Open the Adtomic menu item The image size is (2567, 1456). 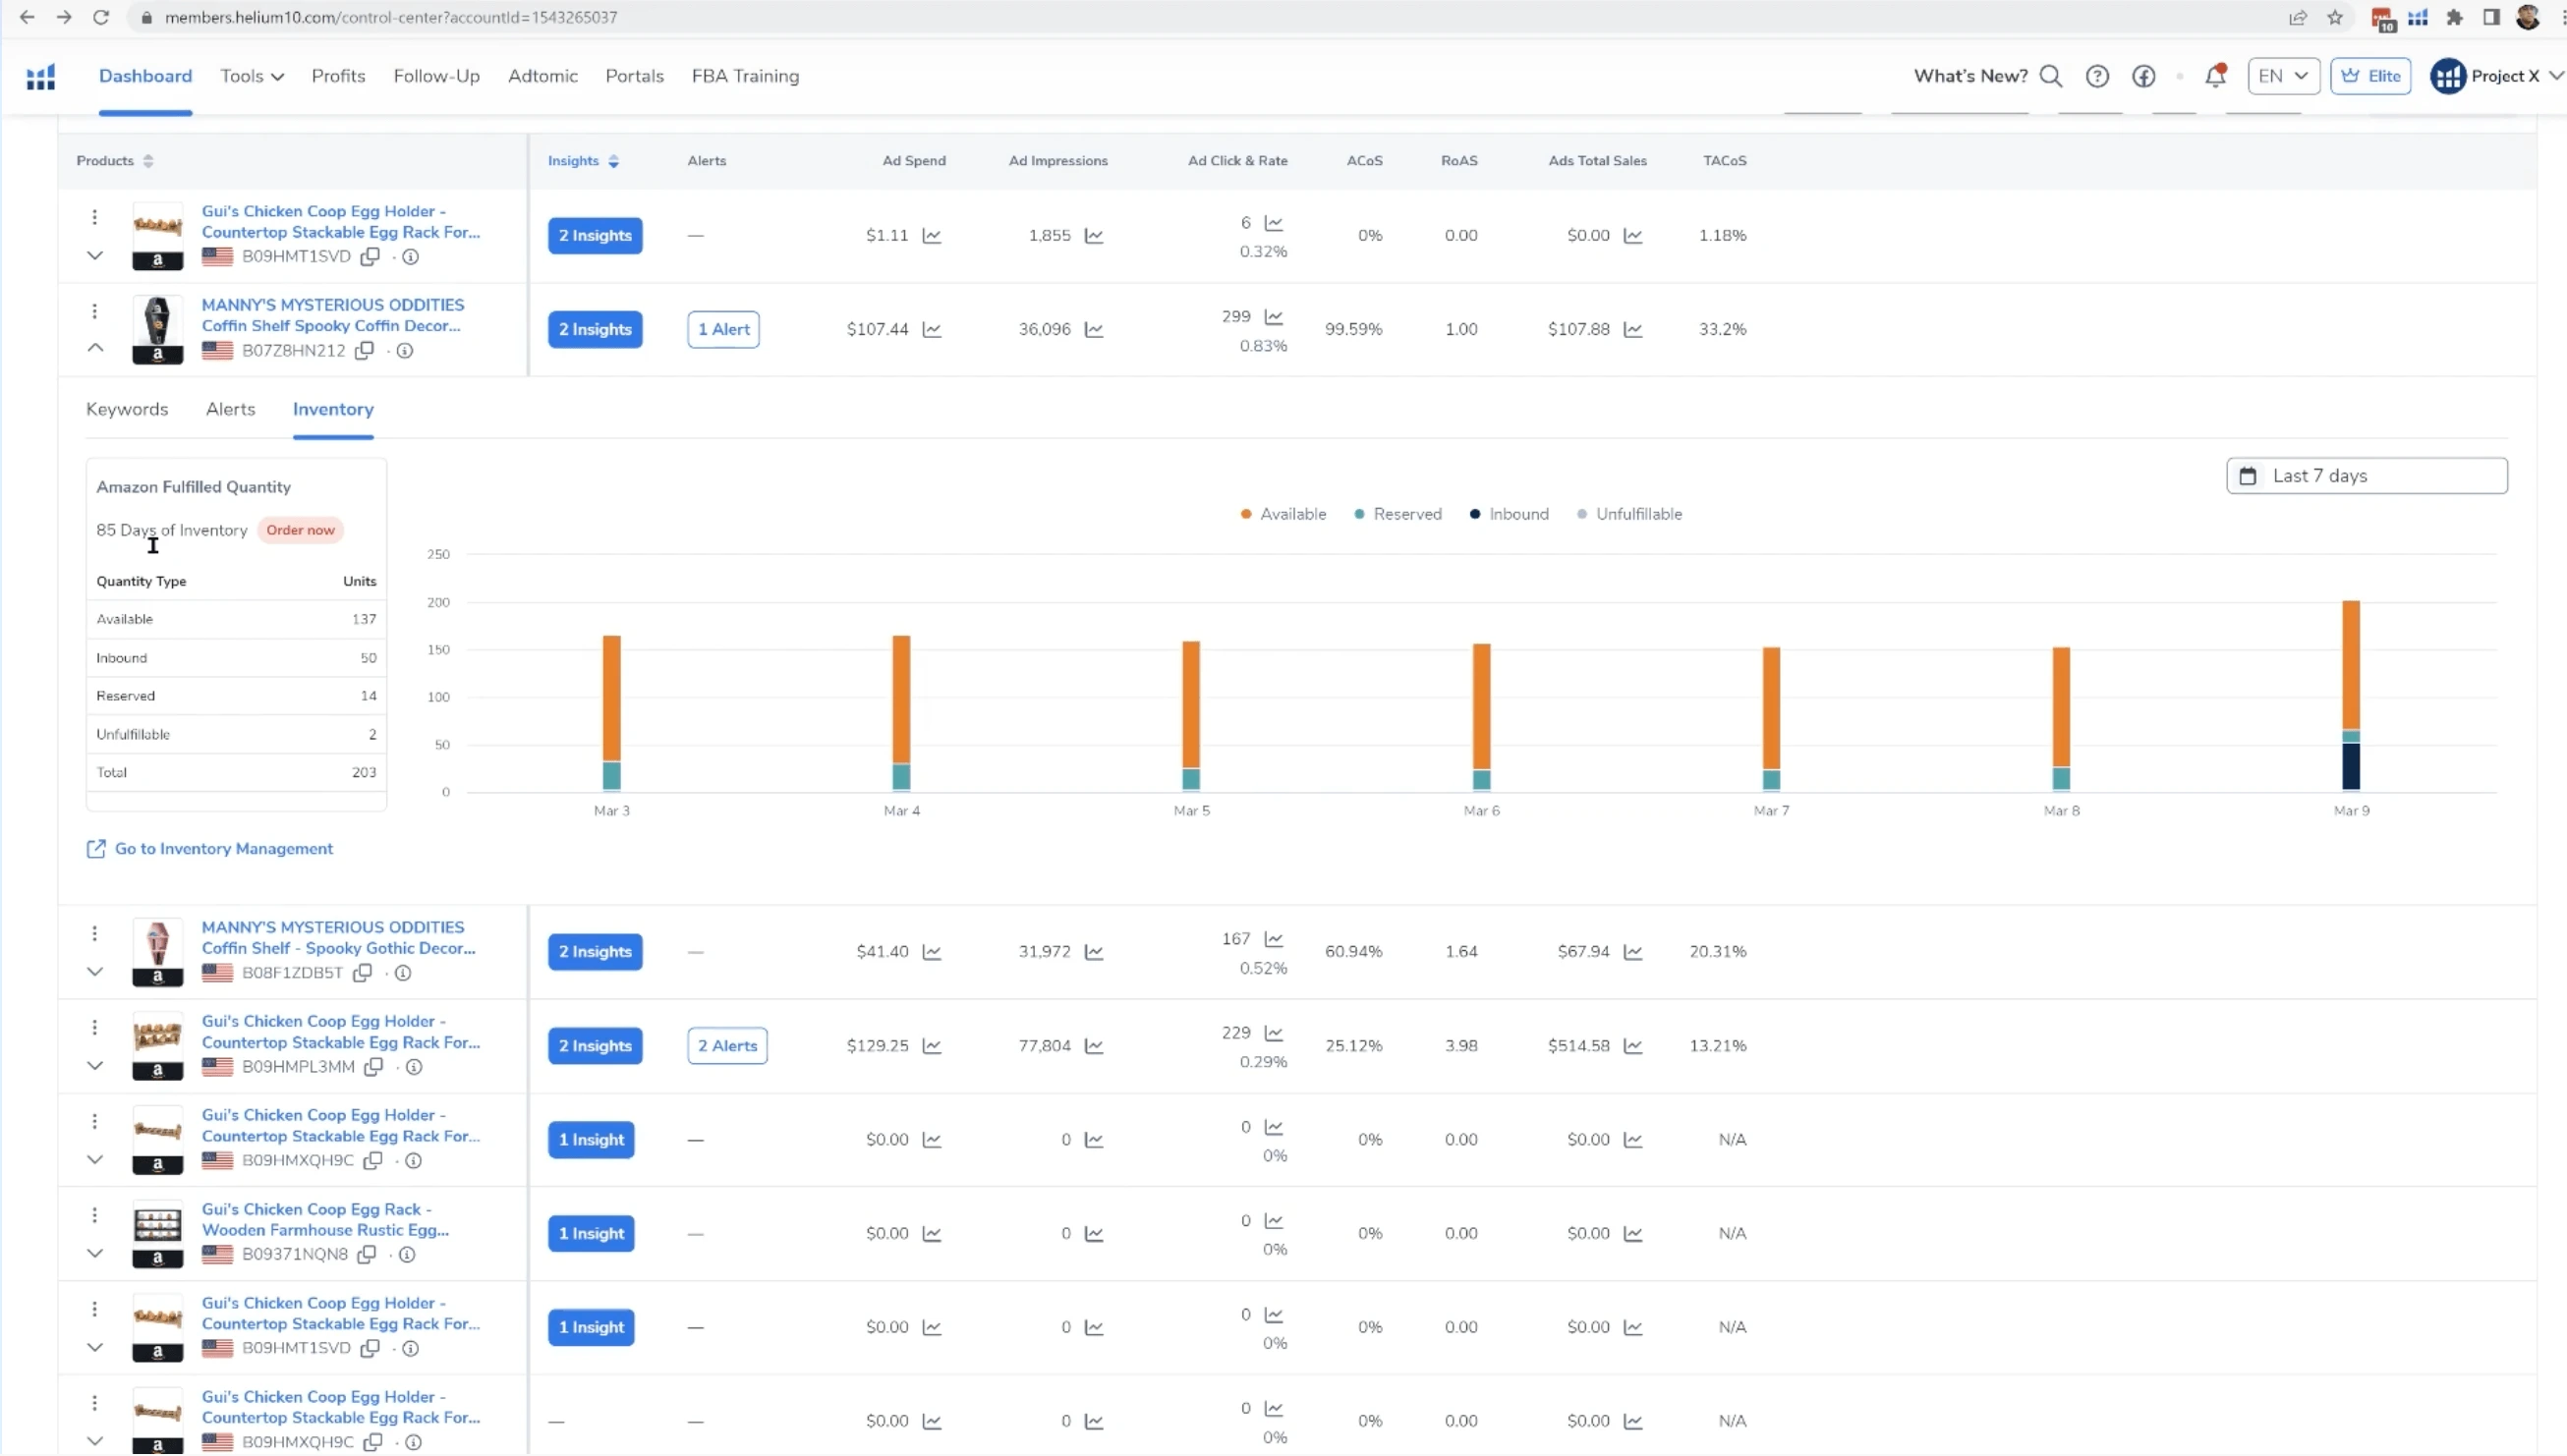click(x=542, y=76)
